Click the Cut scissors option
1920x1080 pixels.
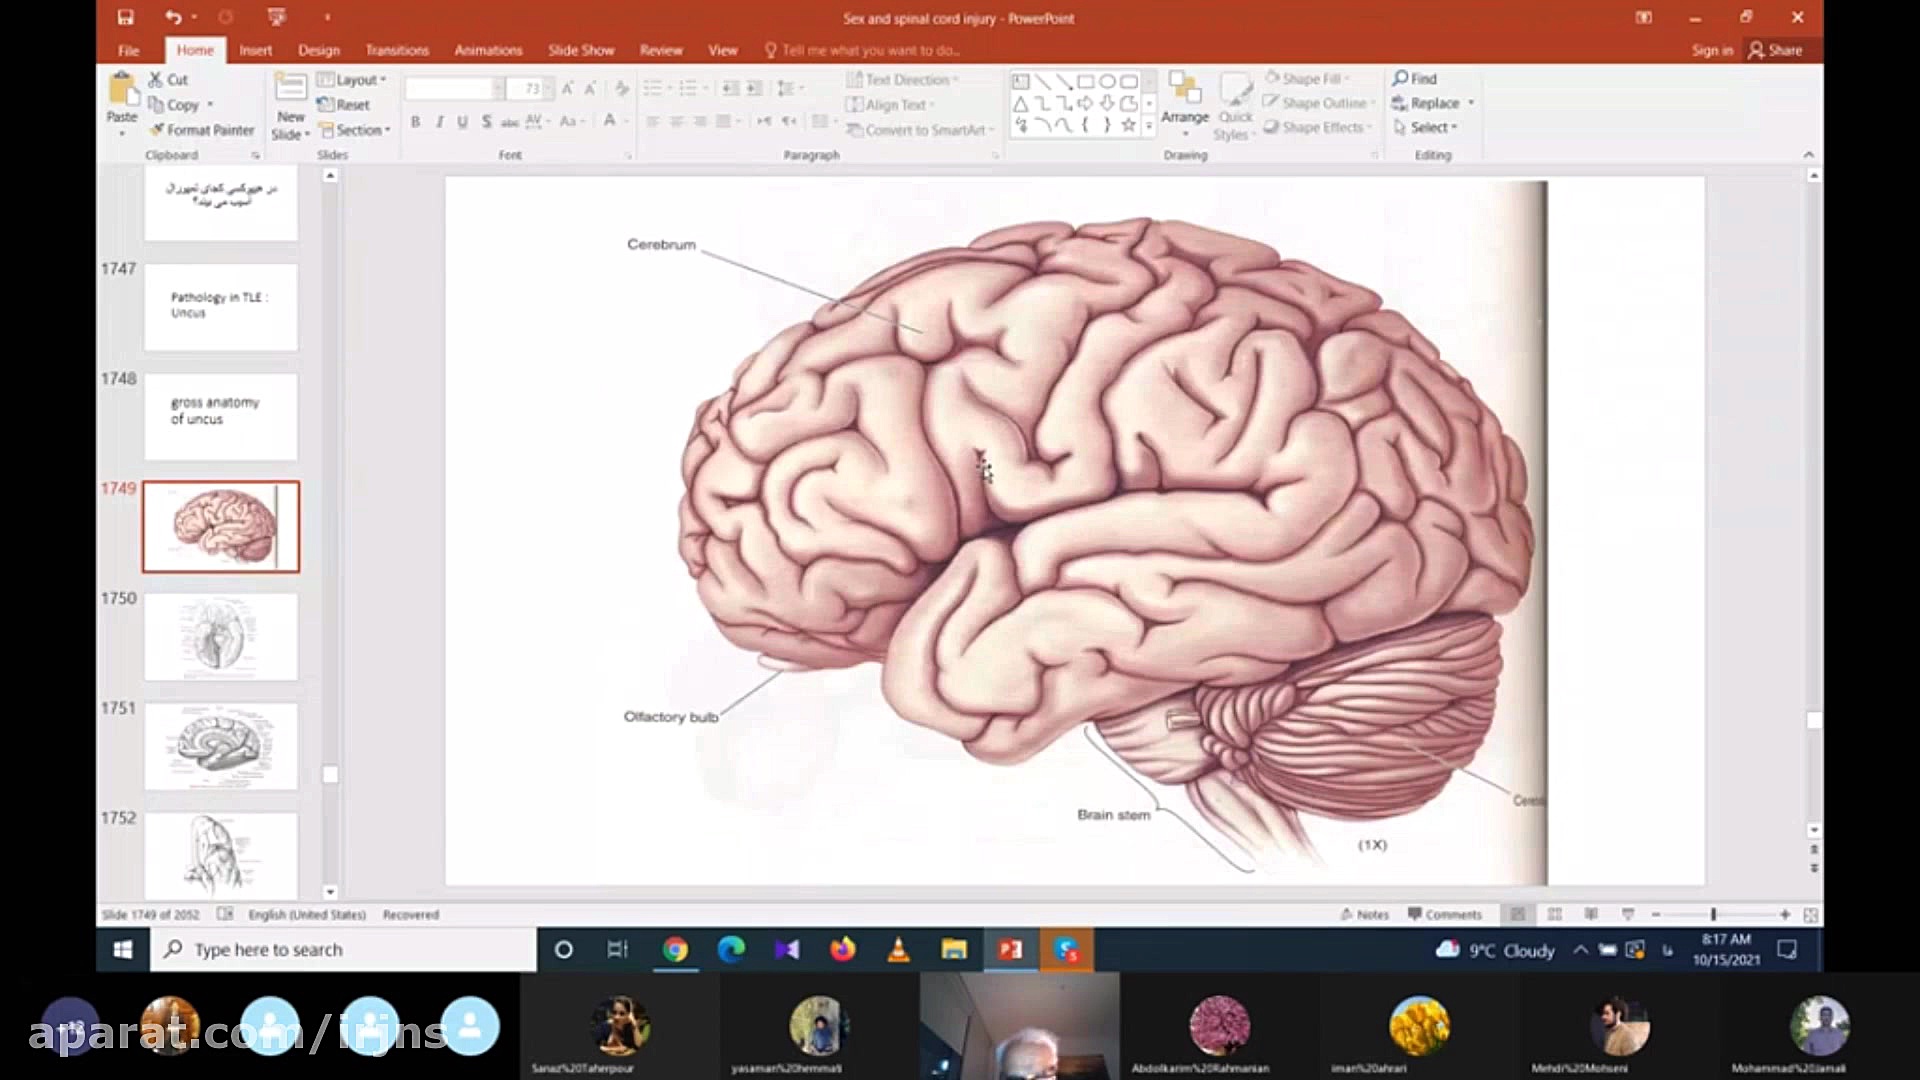pos(168,79)
